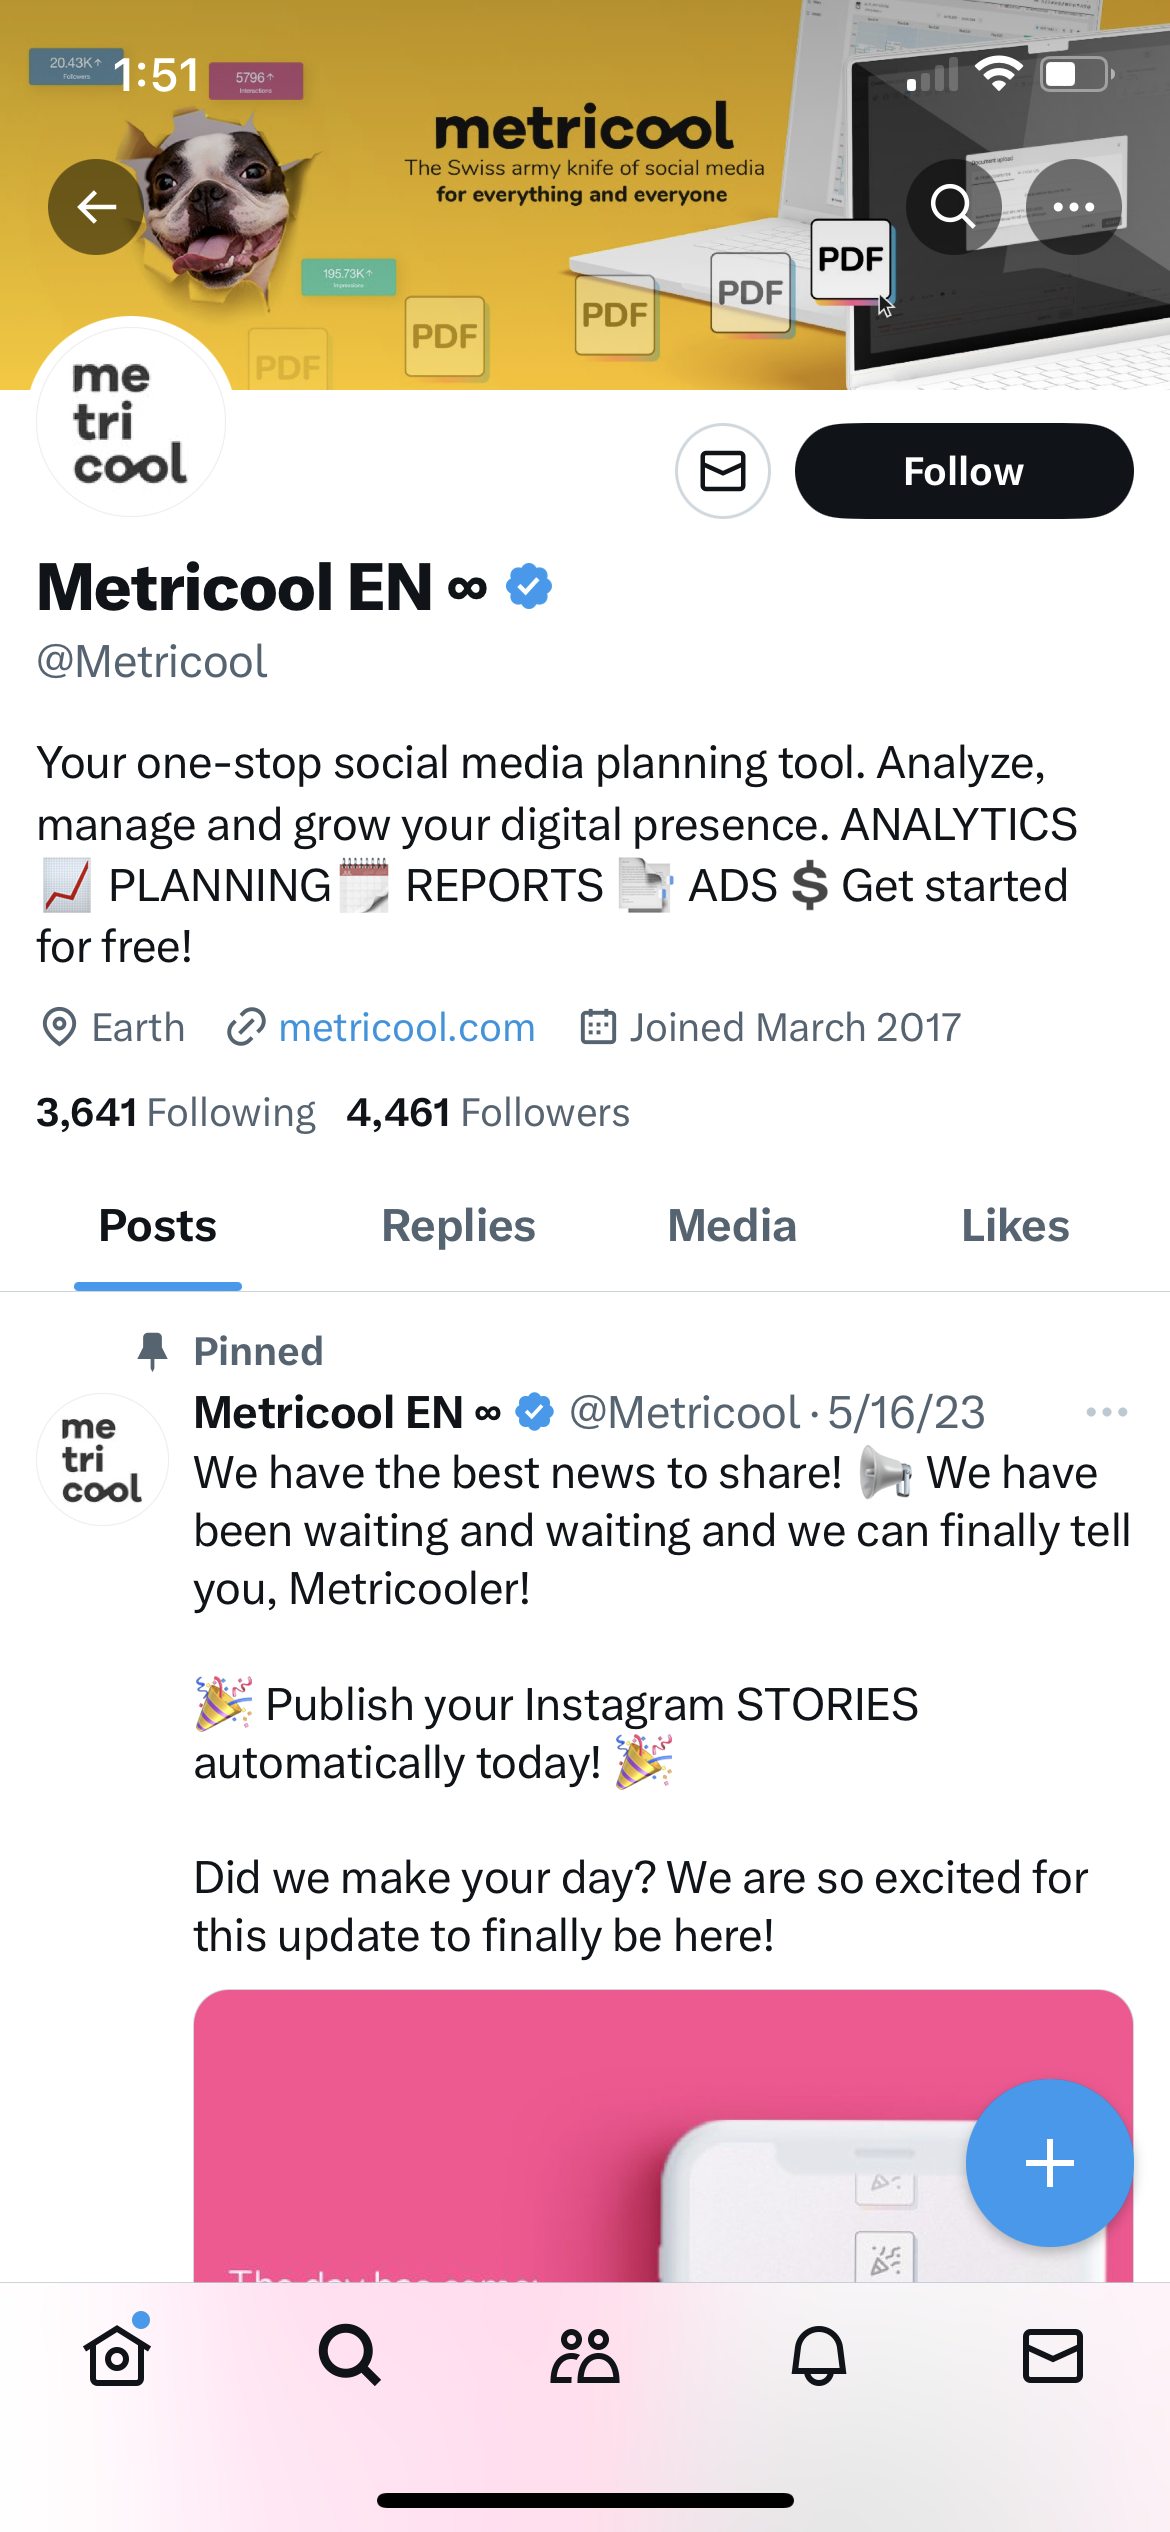The width and height of the screenshot is (1170, 2532).
Task: Follow the Metricool EN account
Action: tap(963, 471)
